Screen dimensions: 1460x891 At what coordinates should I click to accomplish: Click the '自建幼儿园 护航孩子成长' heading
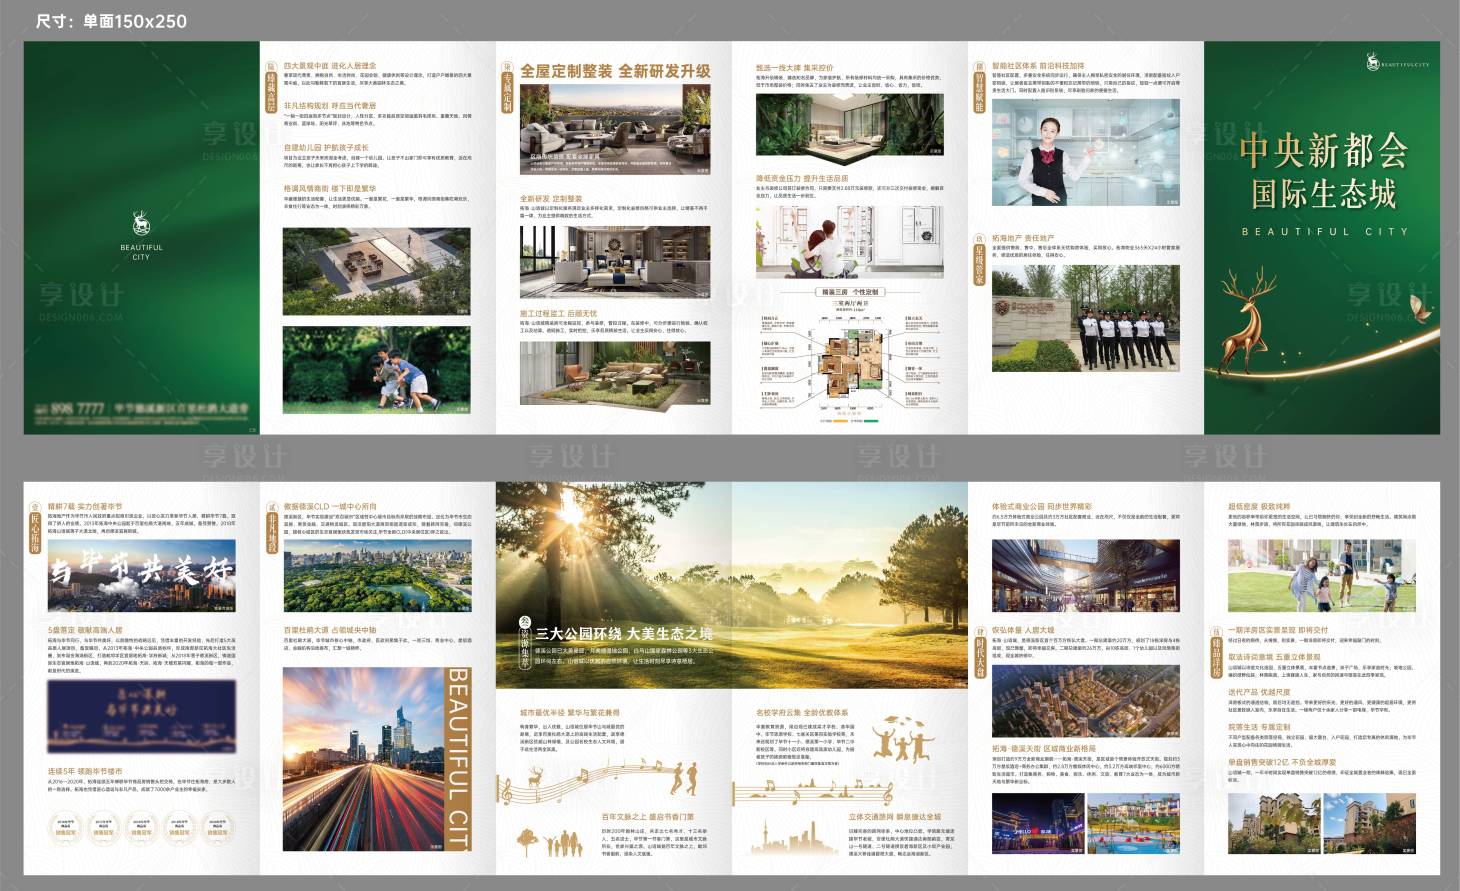(x=326, y=147)
